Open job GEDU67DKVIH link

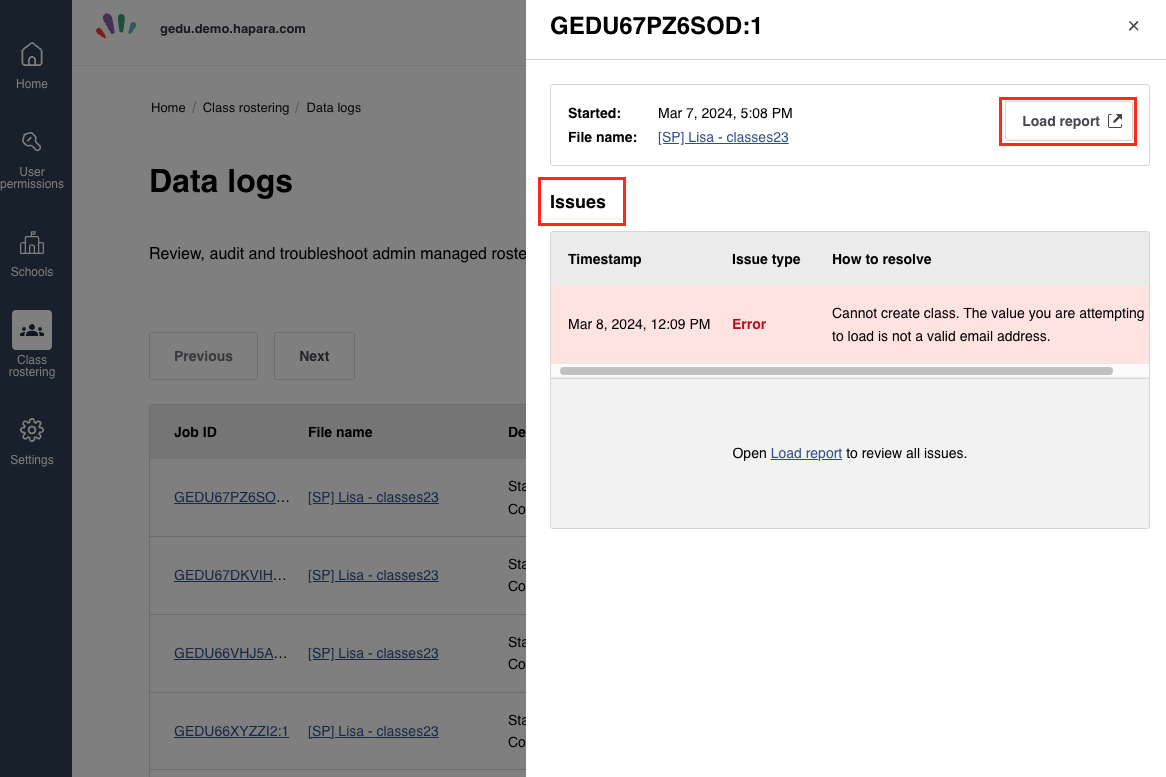231,575
